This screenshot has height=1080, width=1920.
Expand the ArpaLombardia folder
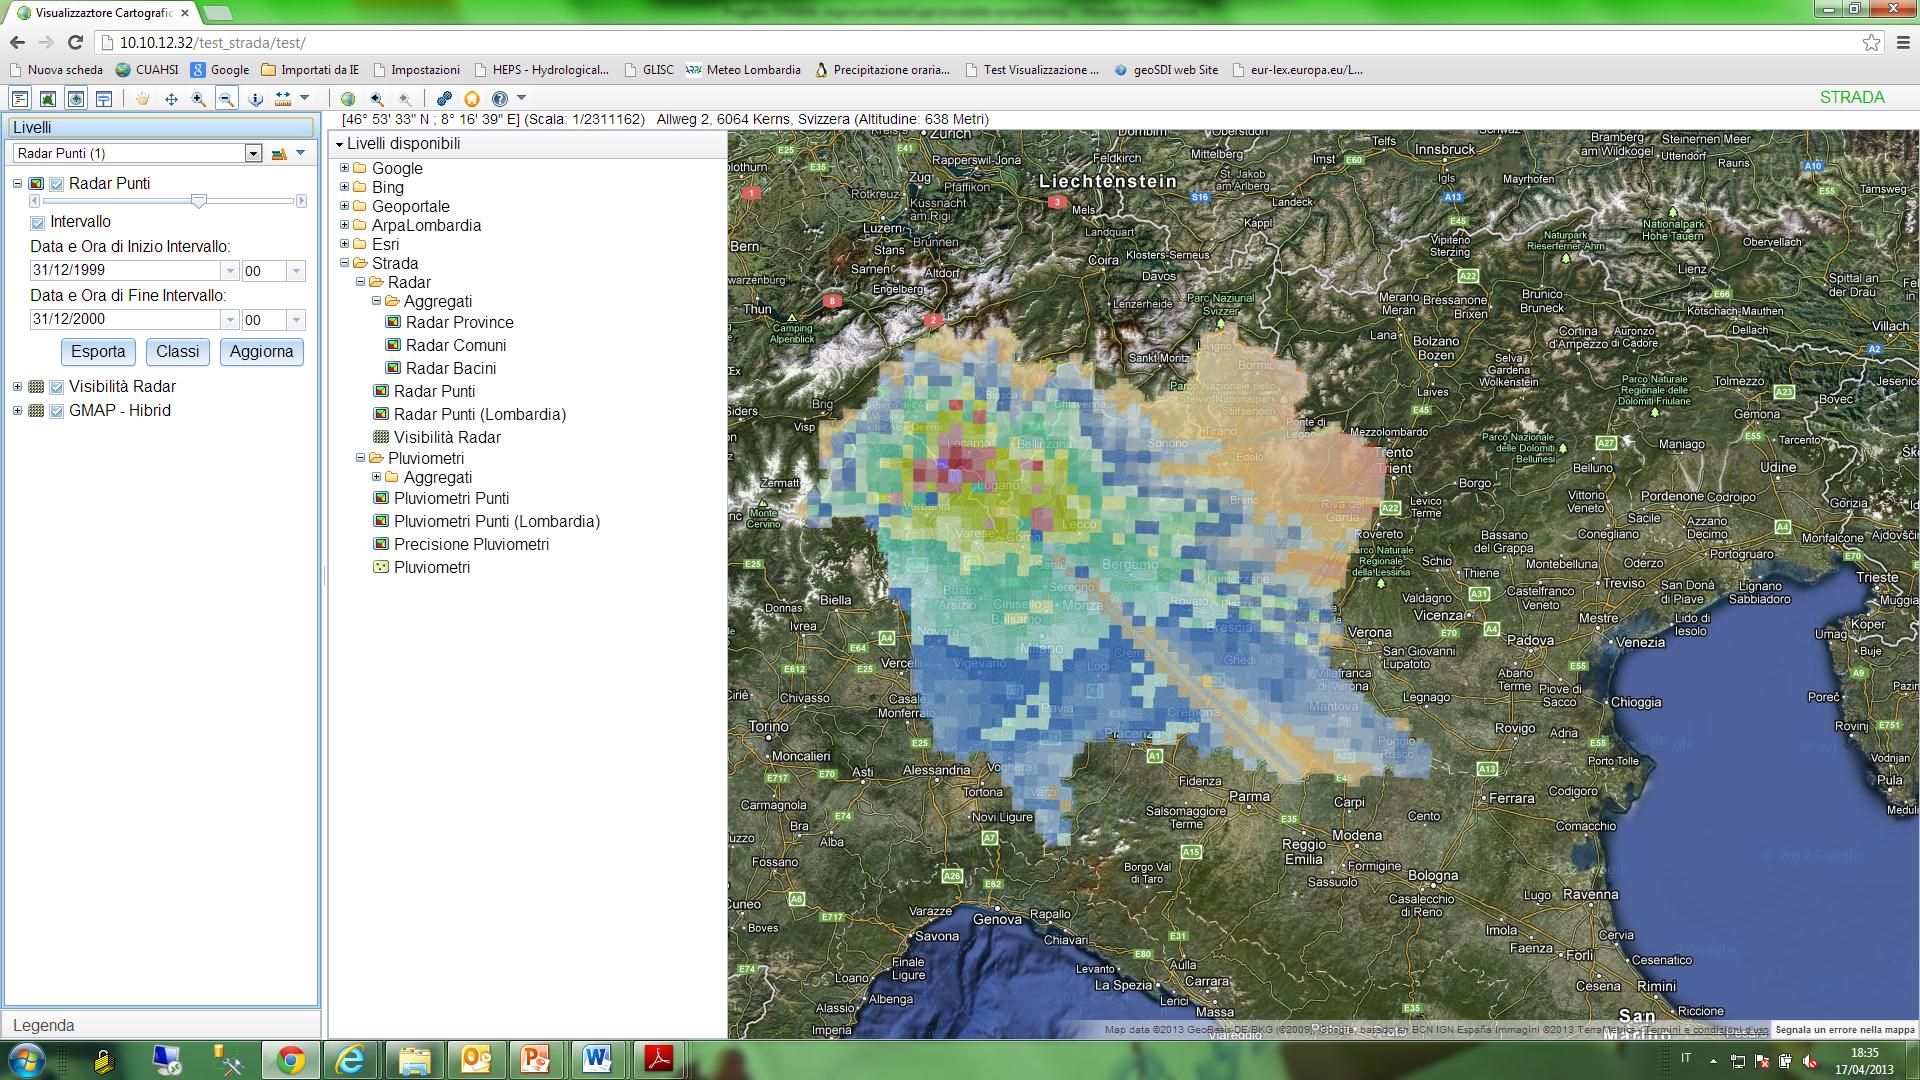click(x=345, y=225)
